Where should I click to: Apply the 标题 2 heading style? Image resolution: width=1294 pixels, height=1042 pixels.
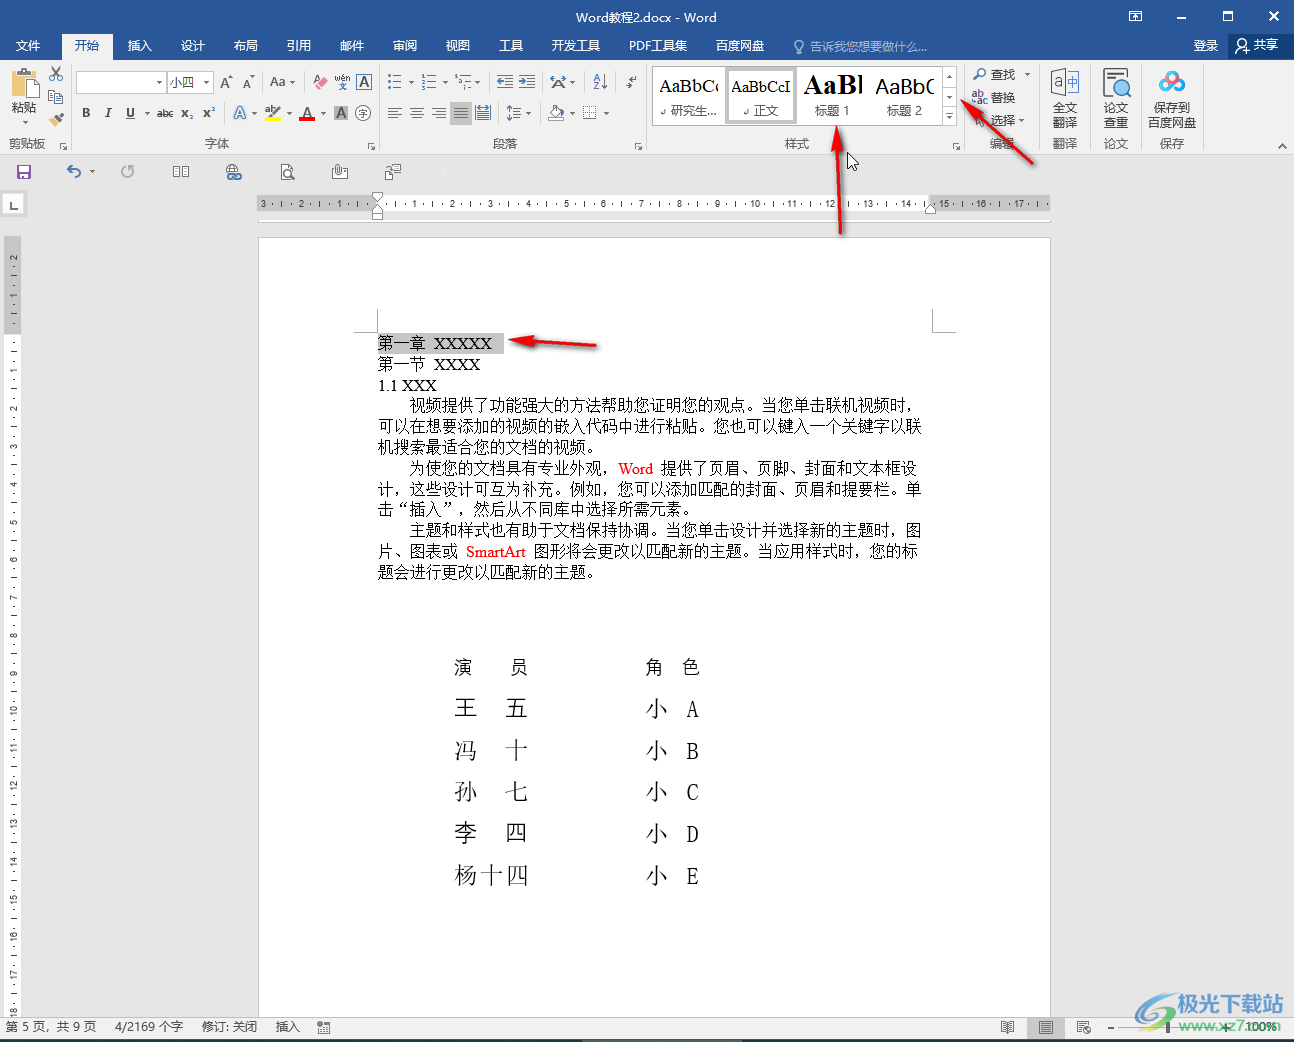click(x=905, y=96)
